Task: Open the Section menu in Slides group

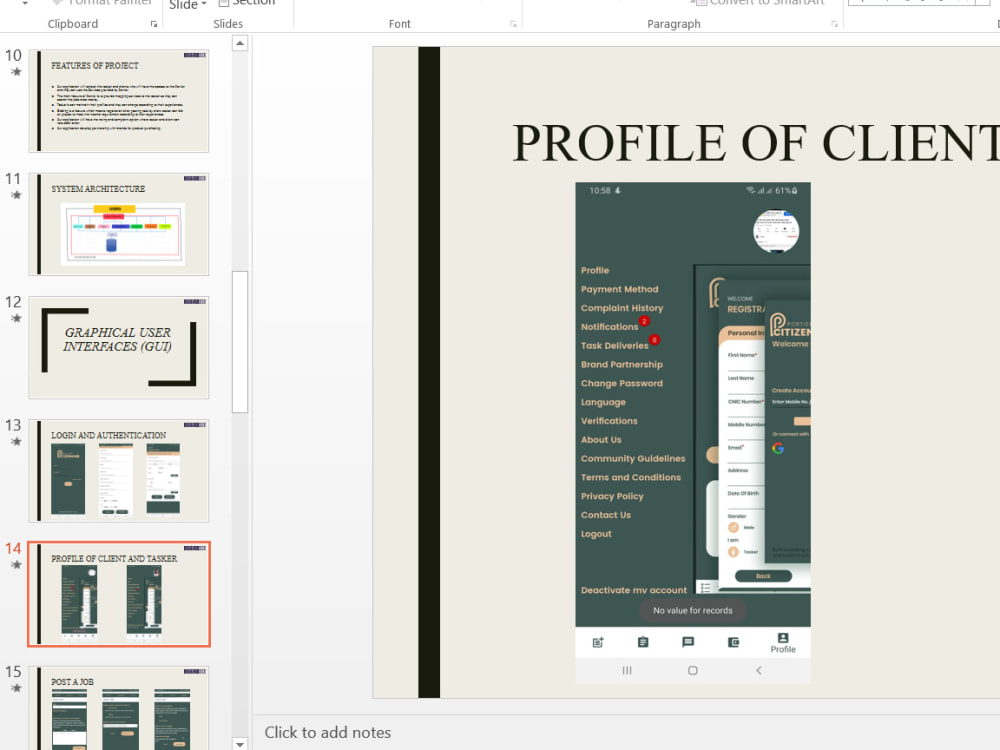Action: pos(247,3)
